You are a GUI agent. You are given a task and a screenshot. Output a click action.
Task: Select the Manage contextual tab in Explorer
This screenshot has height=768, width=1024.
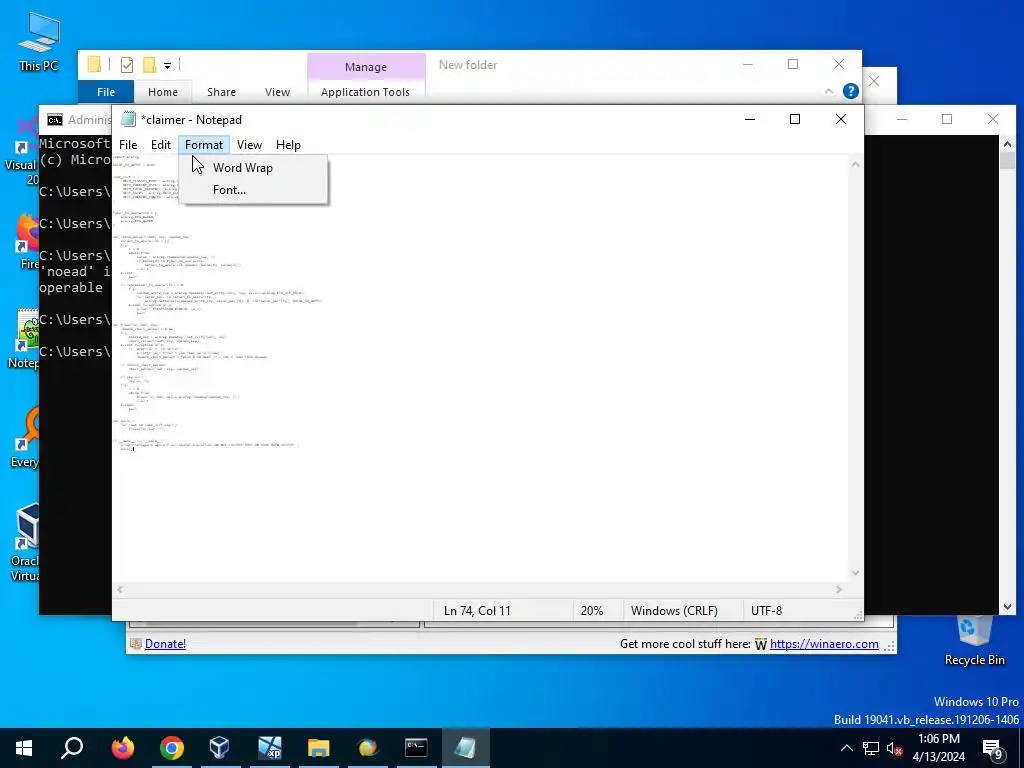tap(366, 67)
